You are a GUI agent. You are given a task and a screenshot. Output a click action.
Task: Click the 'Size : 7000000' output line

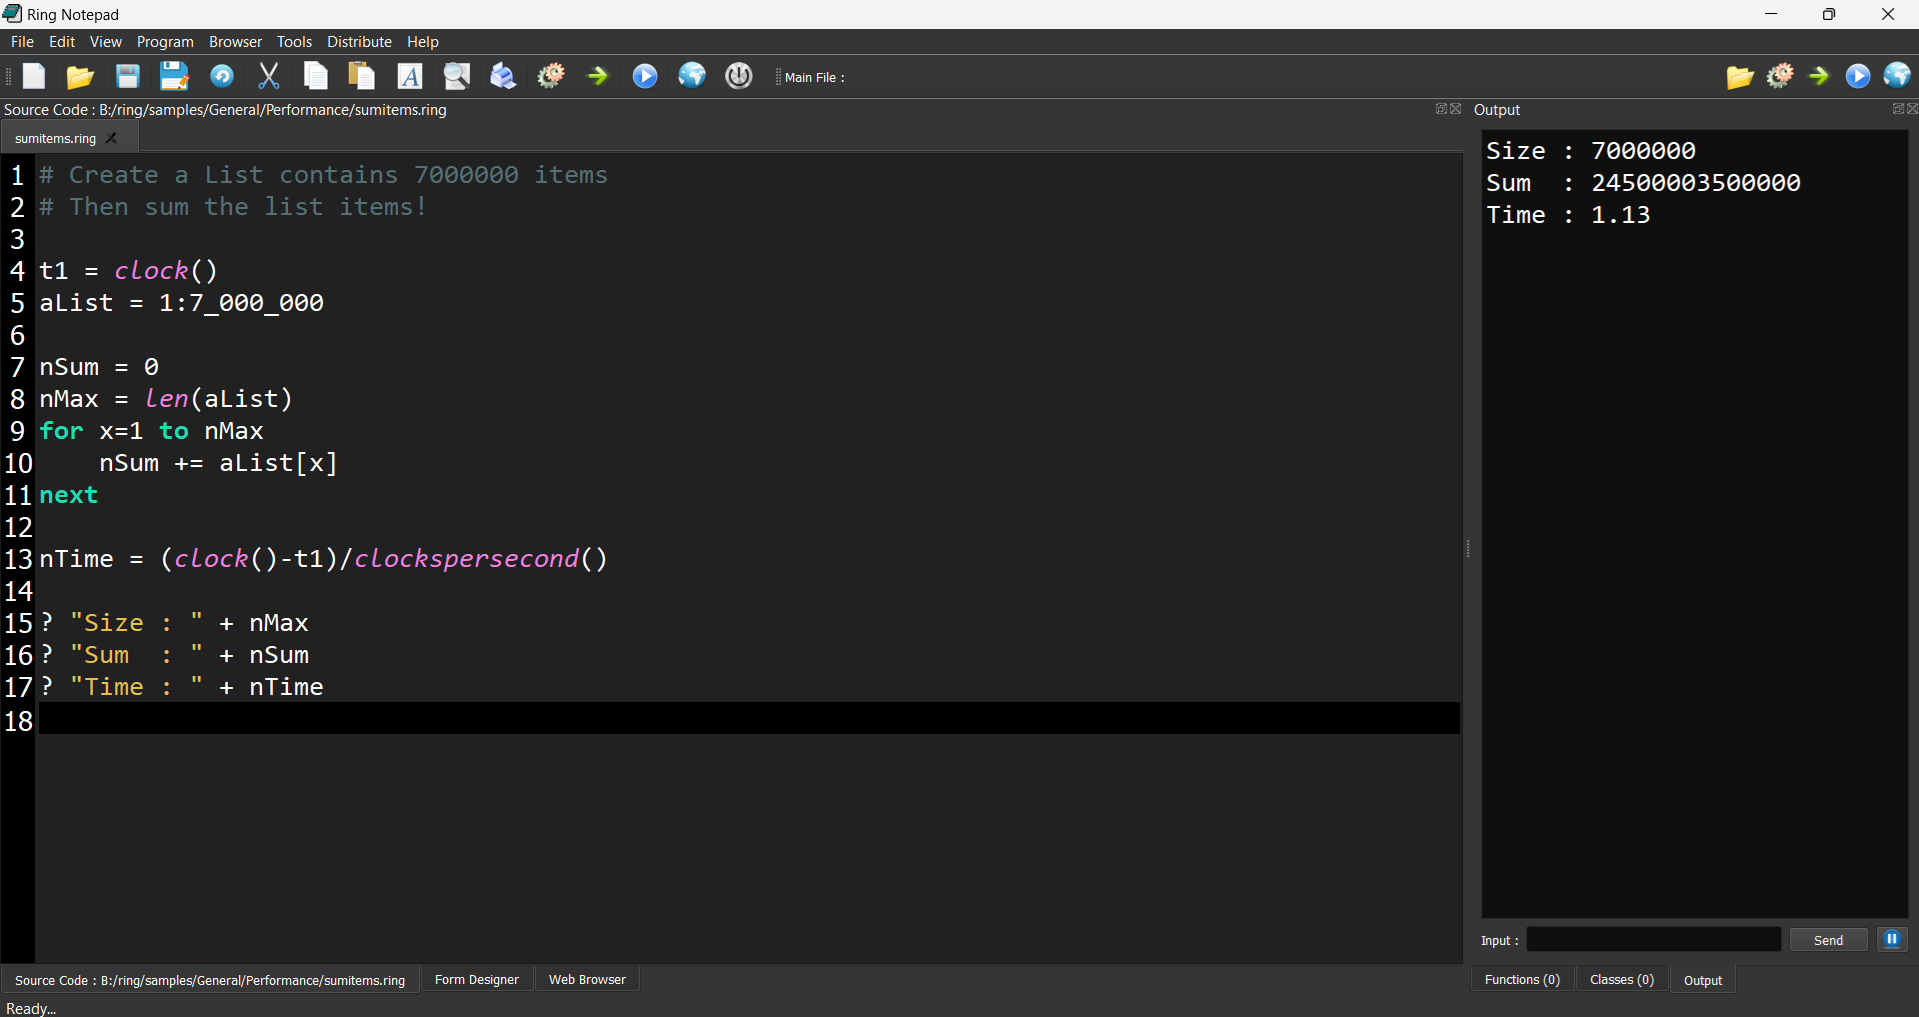(x=1591, y=151)
